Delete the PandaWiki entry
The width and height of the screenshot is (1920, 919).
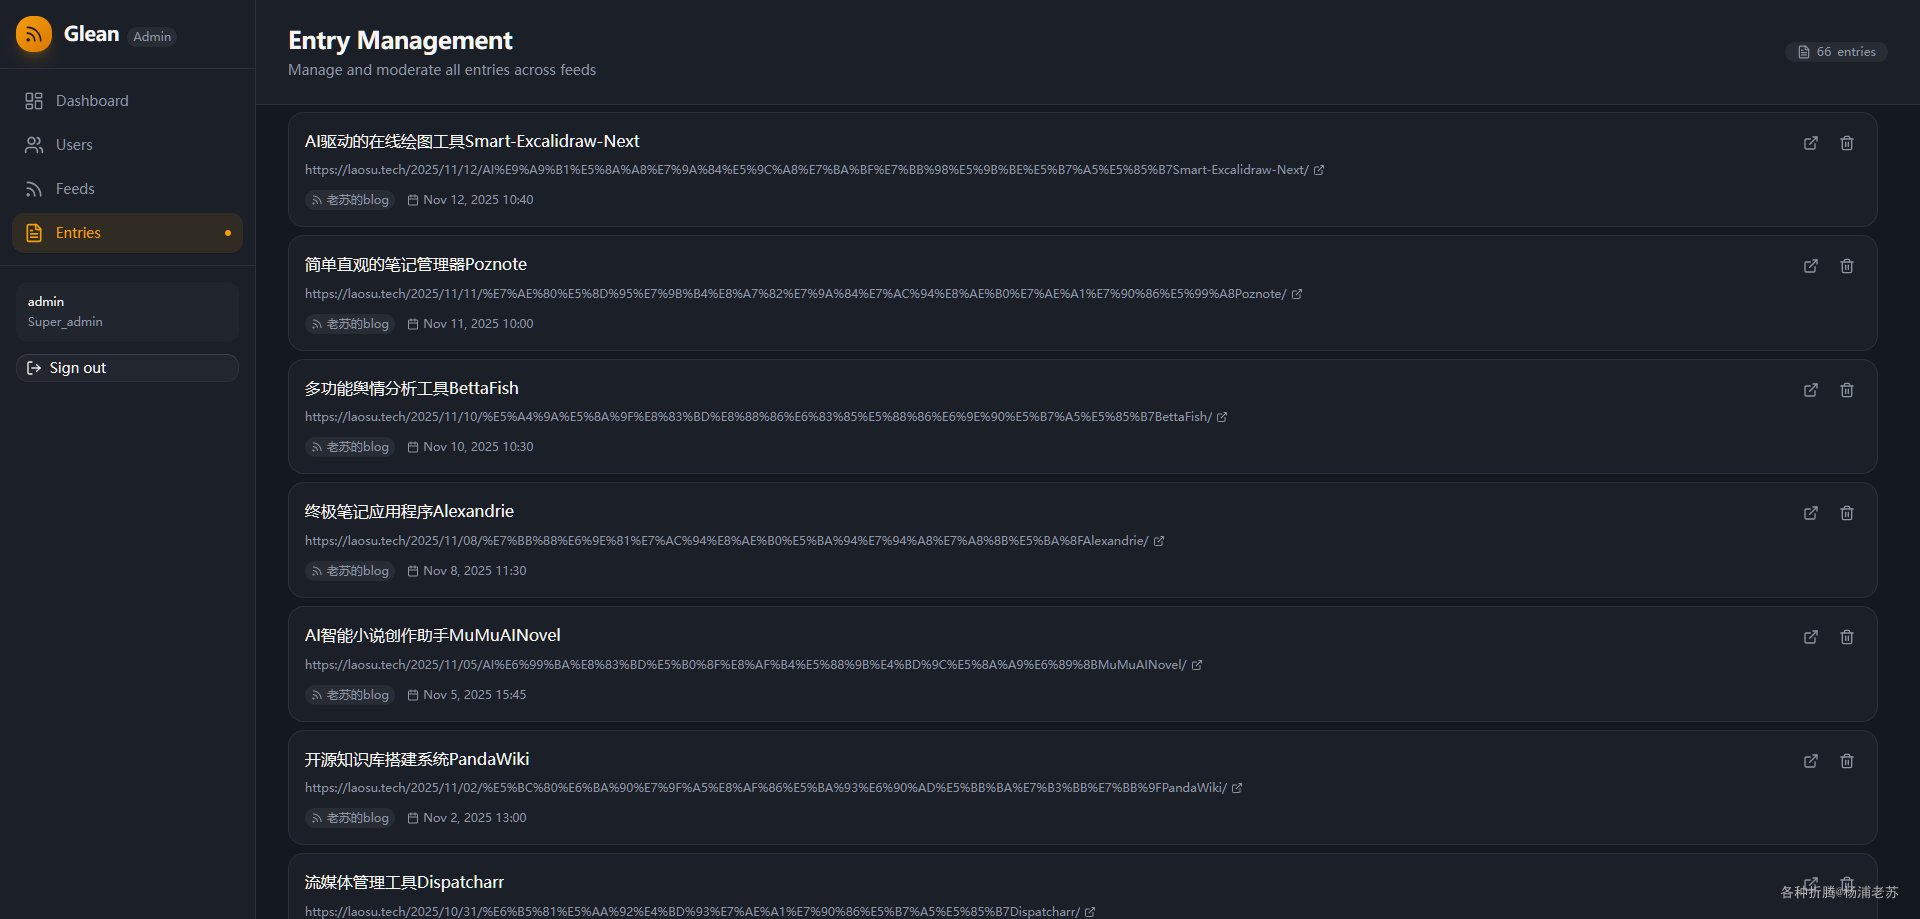[x=1847, y=761]
